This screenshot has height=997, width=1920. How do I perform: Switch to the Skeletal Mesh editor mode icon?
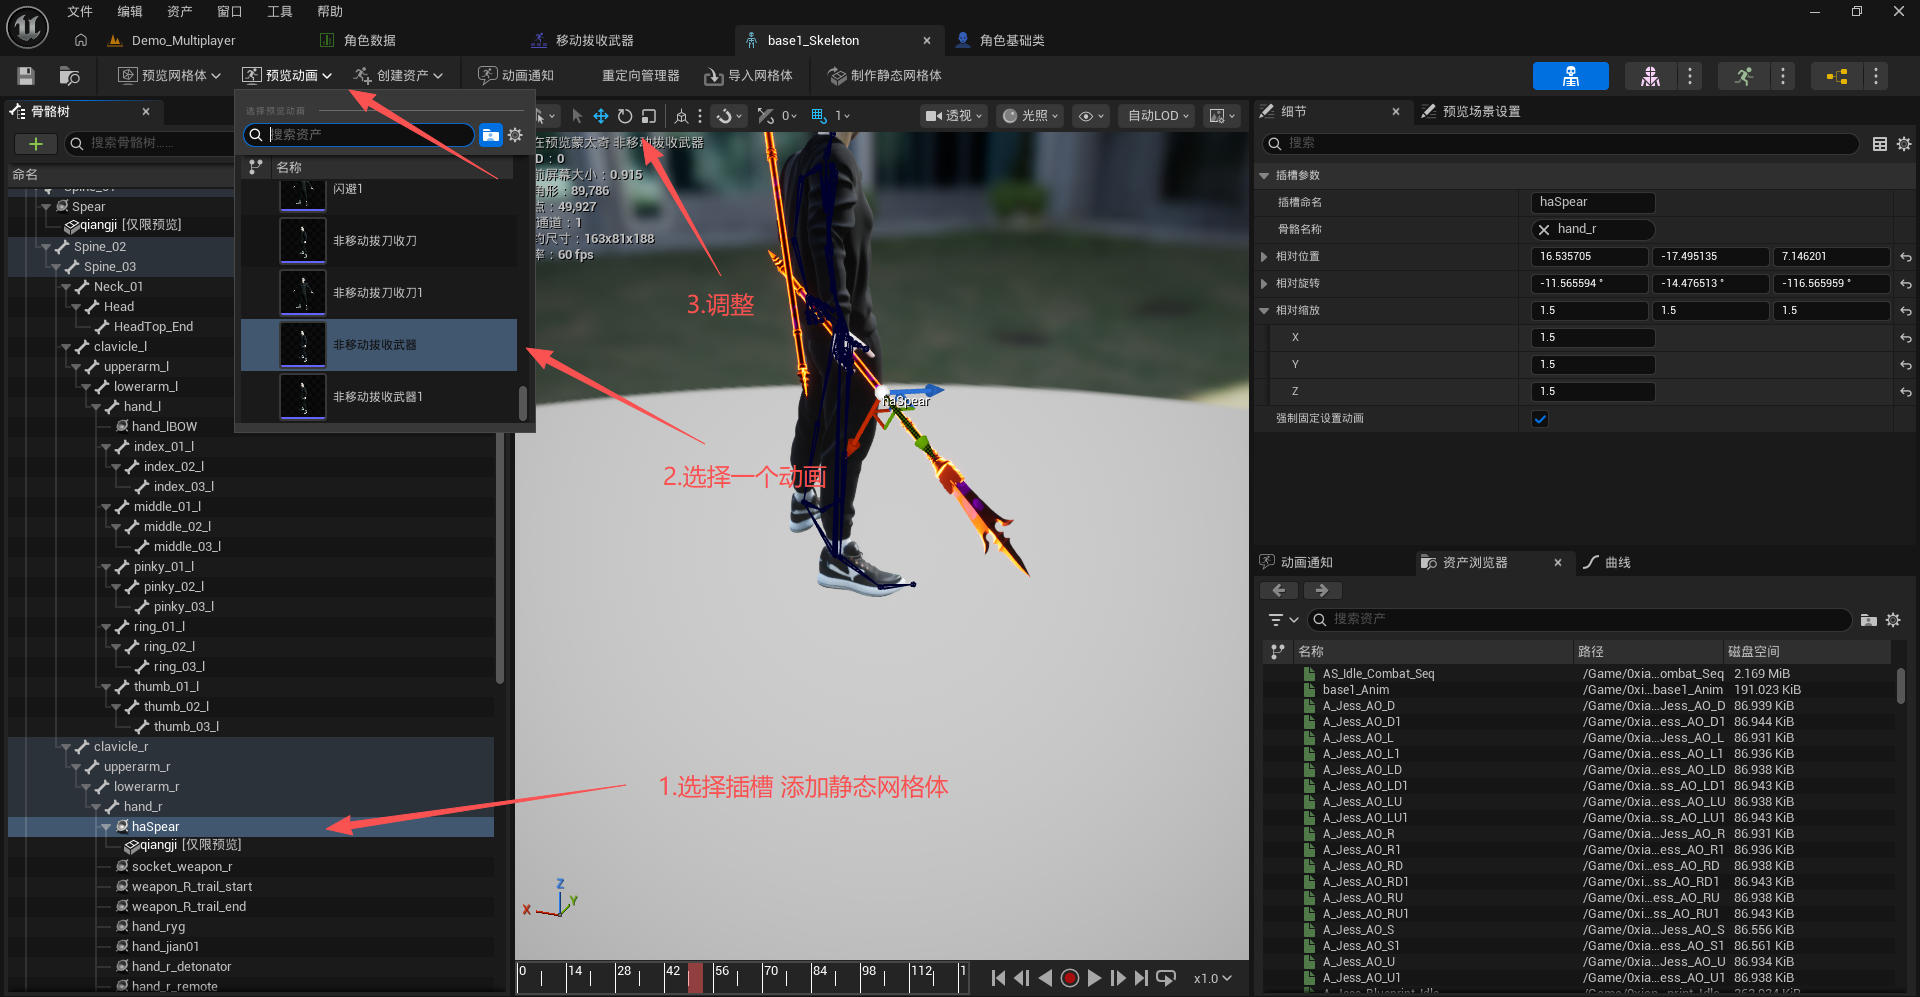[x=1650, y=76]
